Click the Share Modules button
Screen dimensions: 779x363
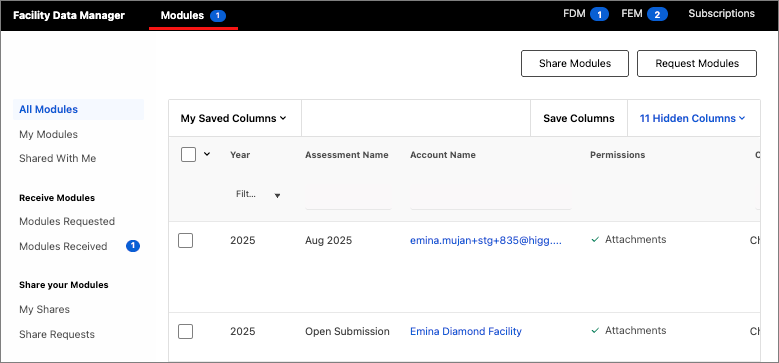coord(575,64)
